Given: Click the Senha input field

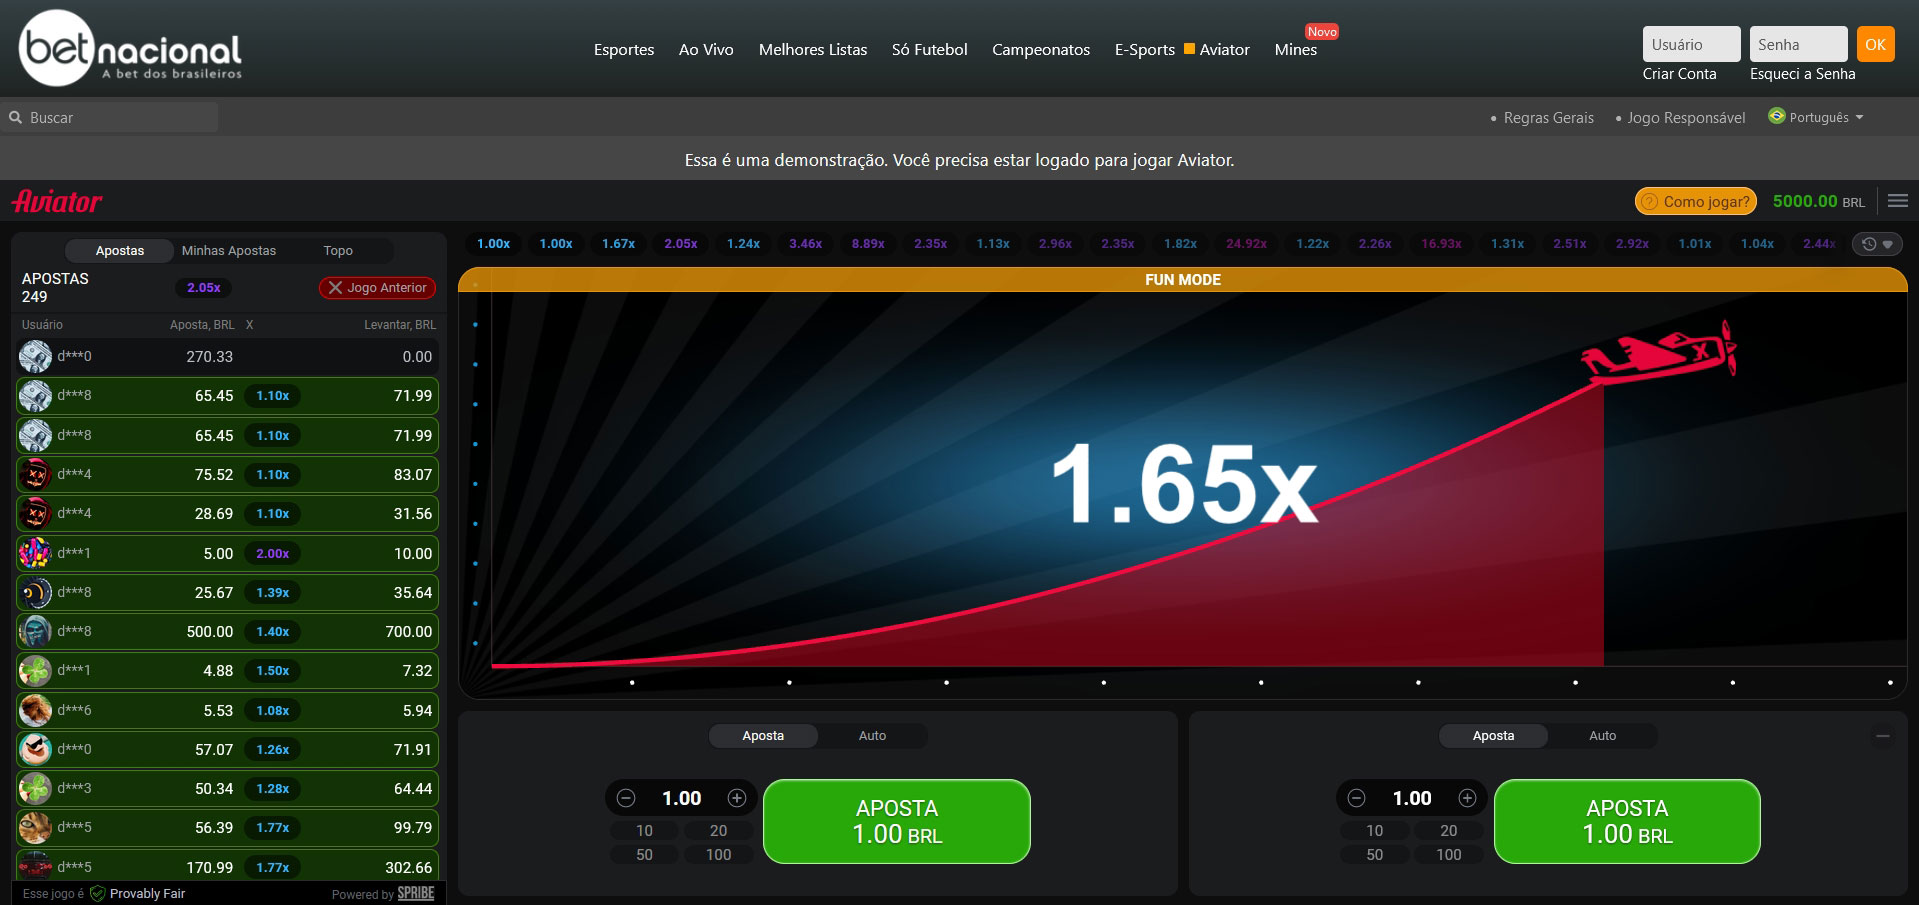Looking at the screenshot, I should point(1798,44).
